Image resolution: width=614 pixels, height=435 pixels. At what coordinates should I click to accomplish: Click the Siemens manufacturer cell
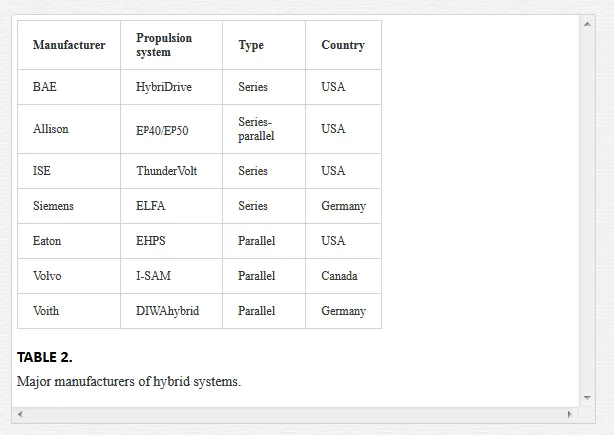point(69,206)
